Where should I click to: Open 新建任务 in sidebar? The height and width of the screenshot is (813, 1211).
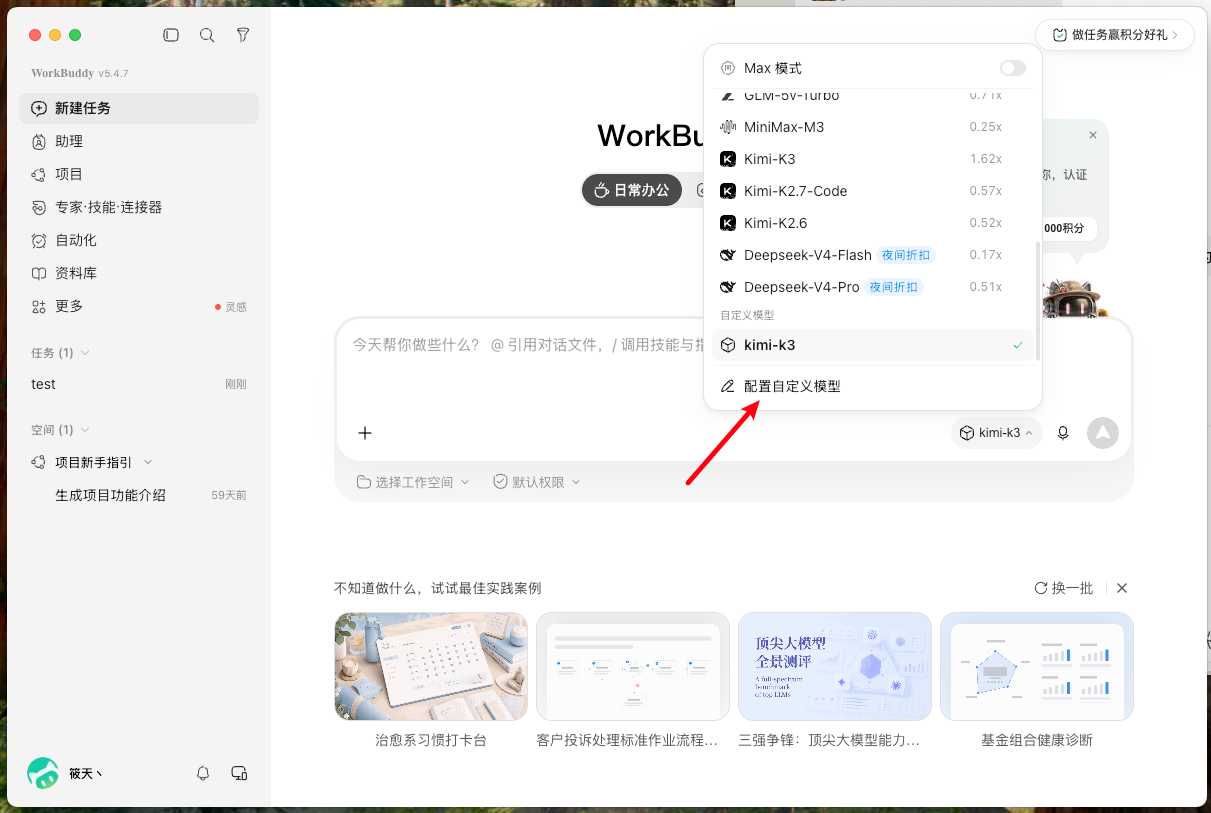point(139,108)
